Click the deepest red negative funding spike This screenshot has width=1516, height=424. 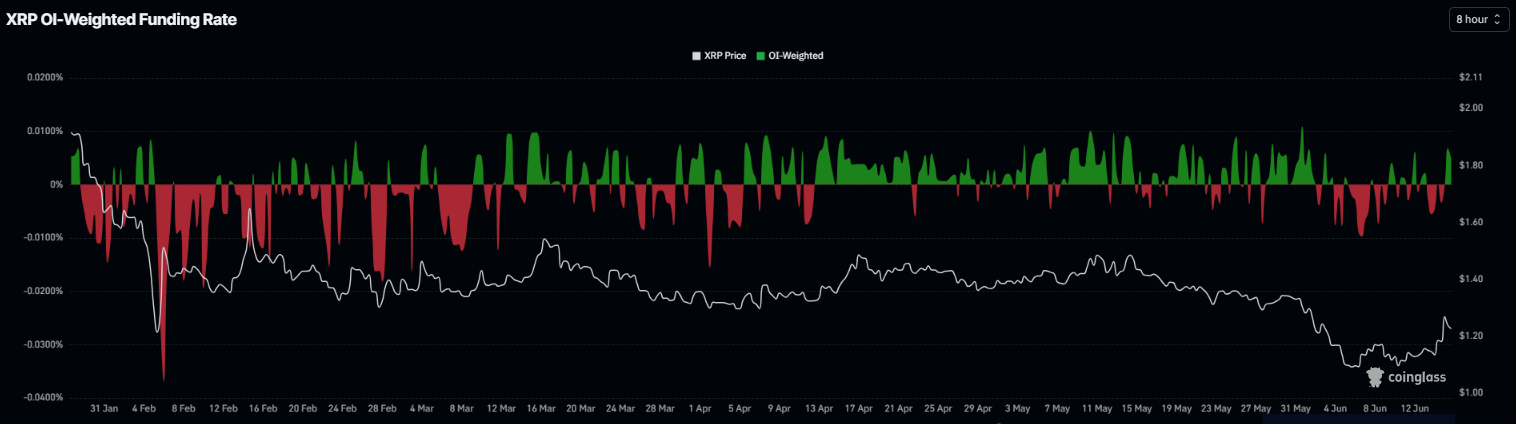pos(163,375)
